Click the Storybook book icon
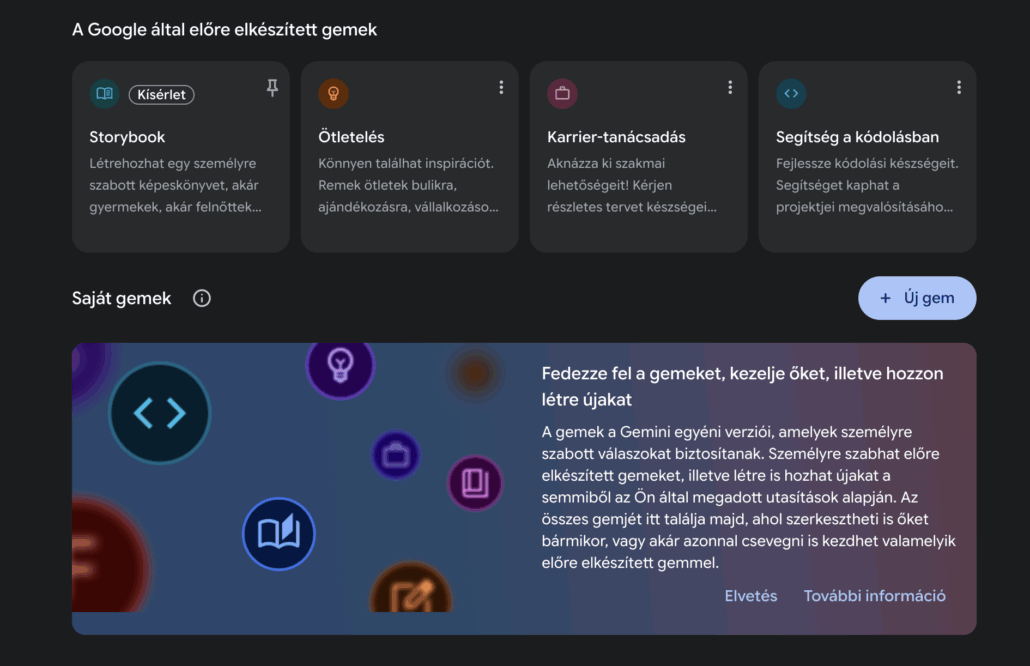The width and height of the screenshot is (1030, 666). click(104, 94)
